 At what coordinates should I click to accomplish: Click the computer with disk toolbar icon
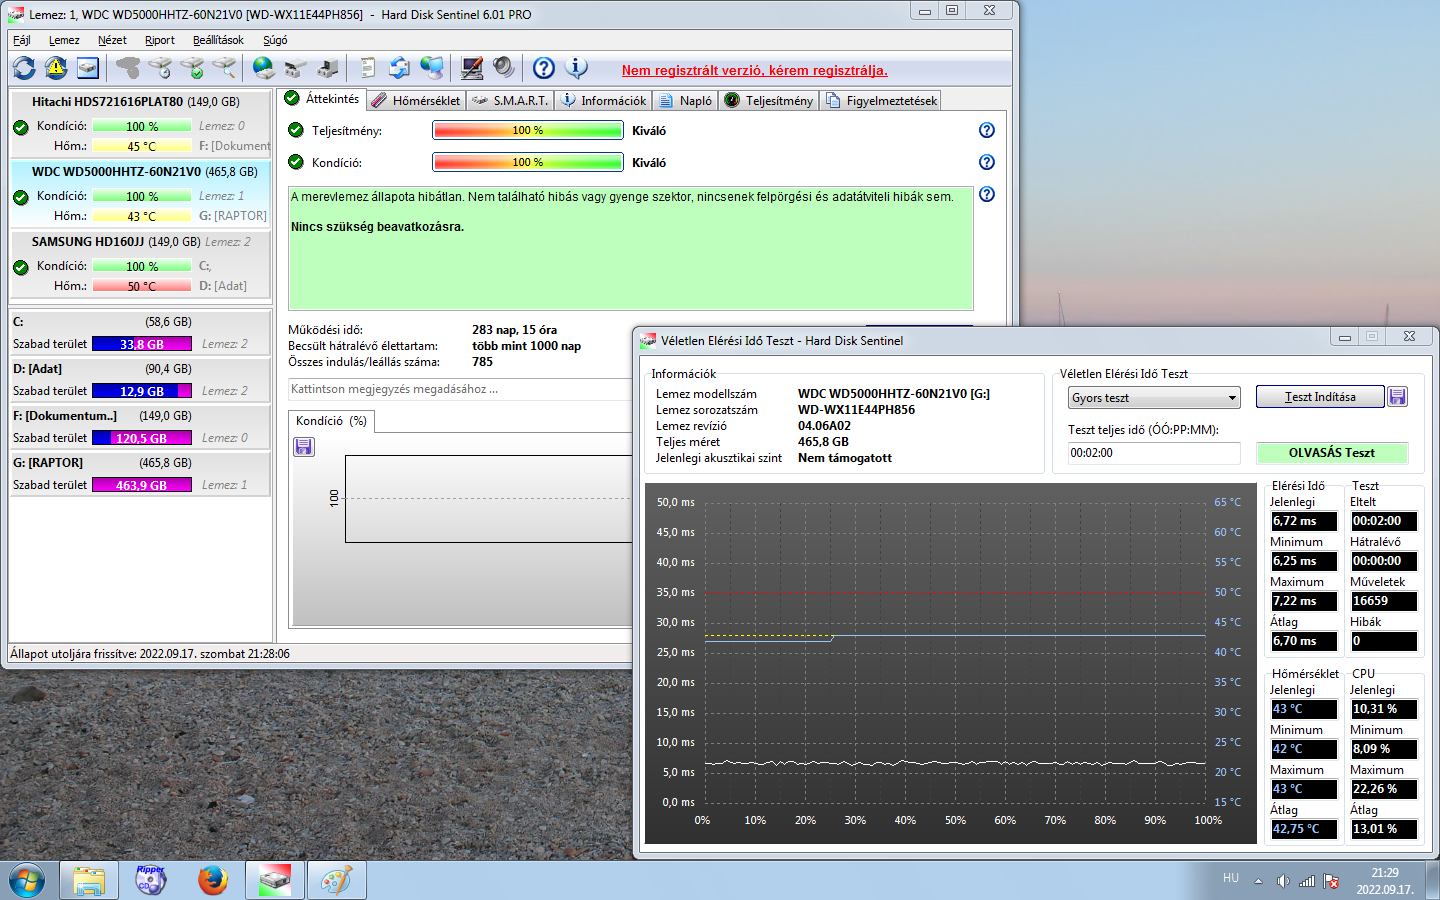click(328, 68)
